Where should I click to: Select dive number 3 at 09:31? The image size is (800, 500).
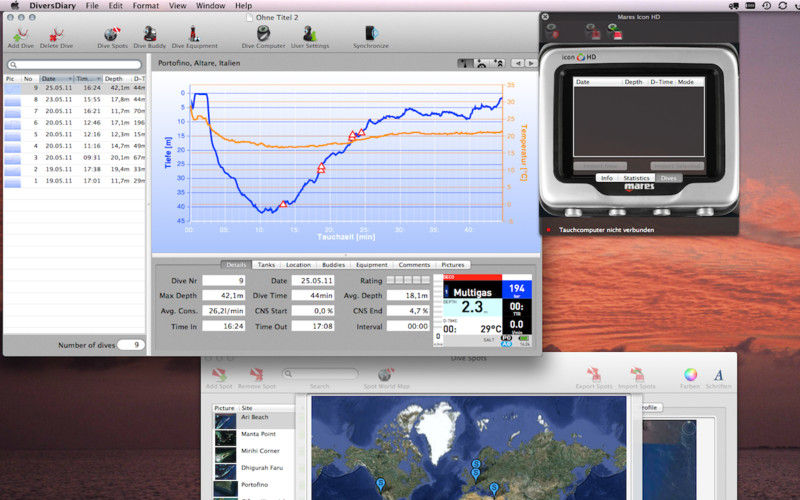pyautogui.click(x=75, y=158)
